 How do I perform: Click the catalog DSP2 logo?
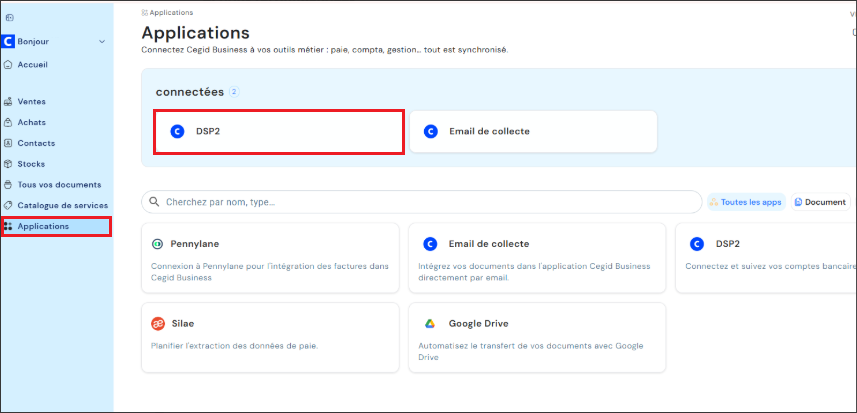click(697, 244)
